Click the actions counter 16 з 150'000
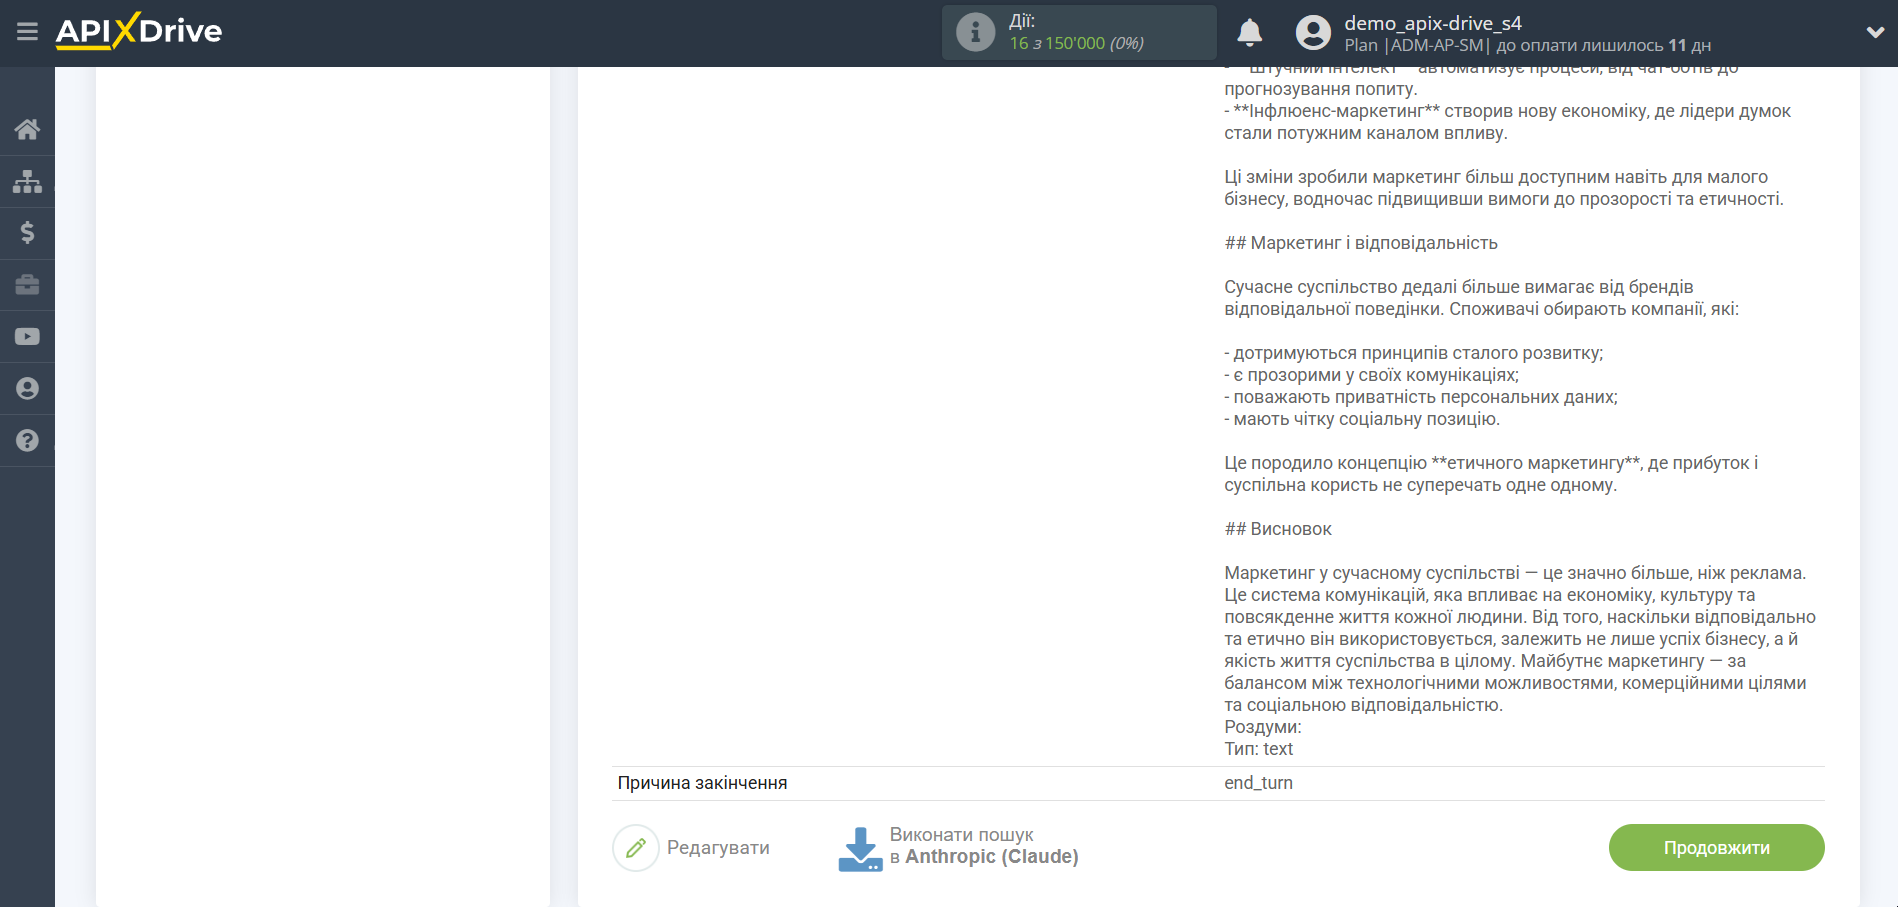Screen dimensions: 1898x907 point(1076,43)
